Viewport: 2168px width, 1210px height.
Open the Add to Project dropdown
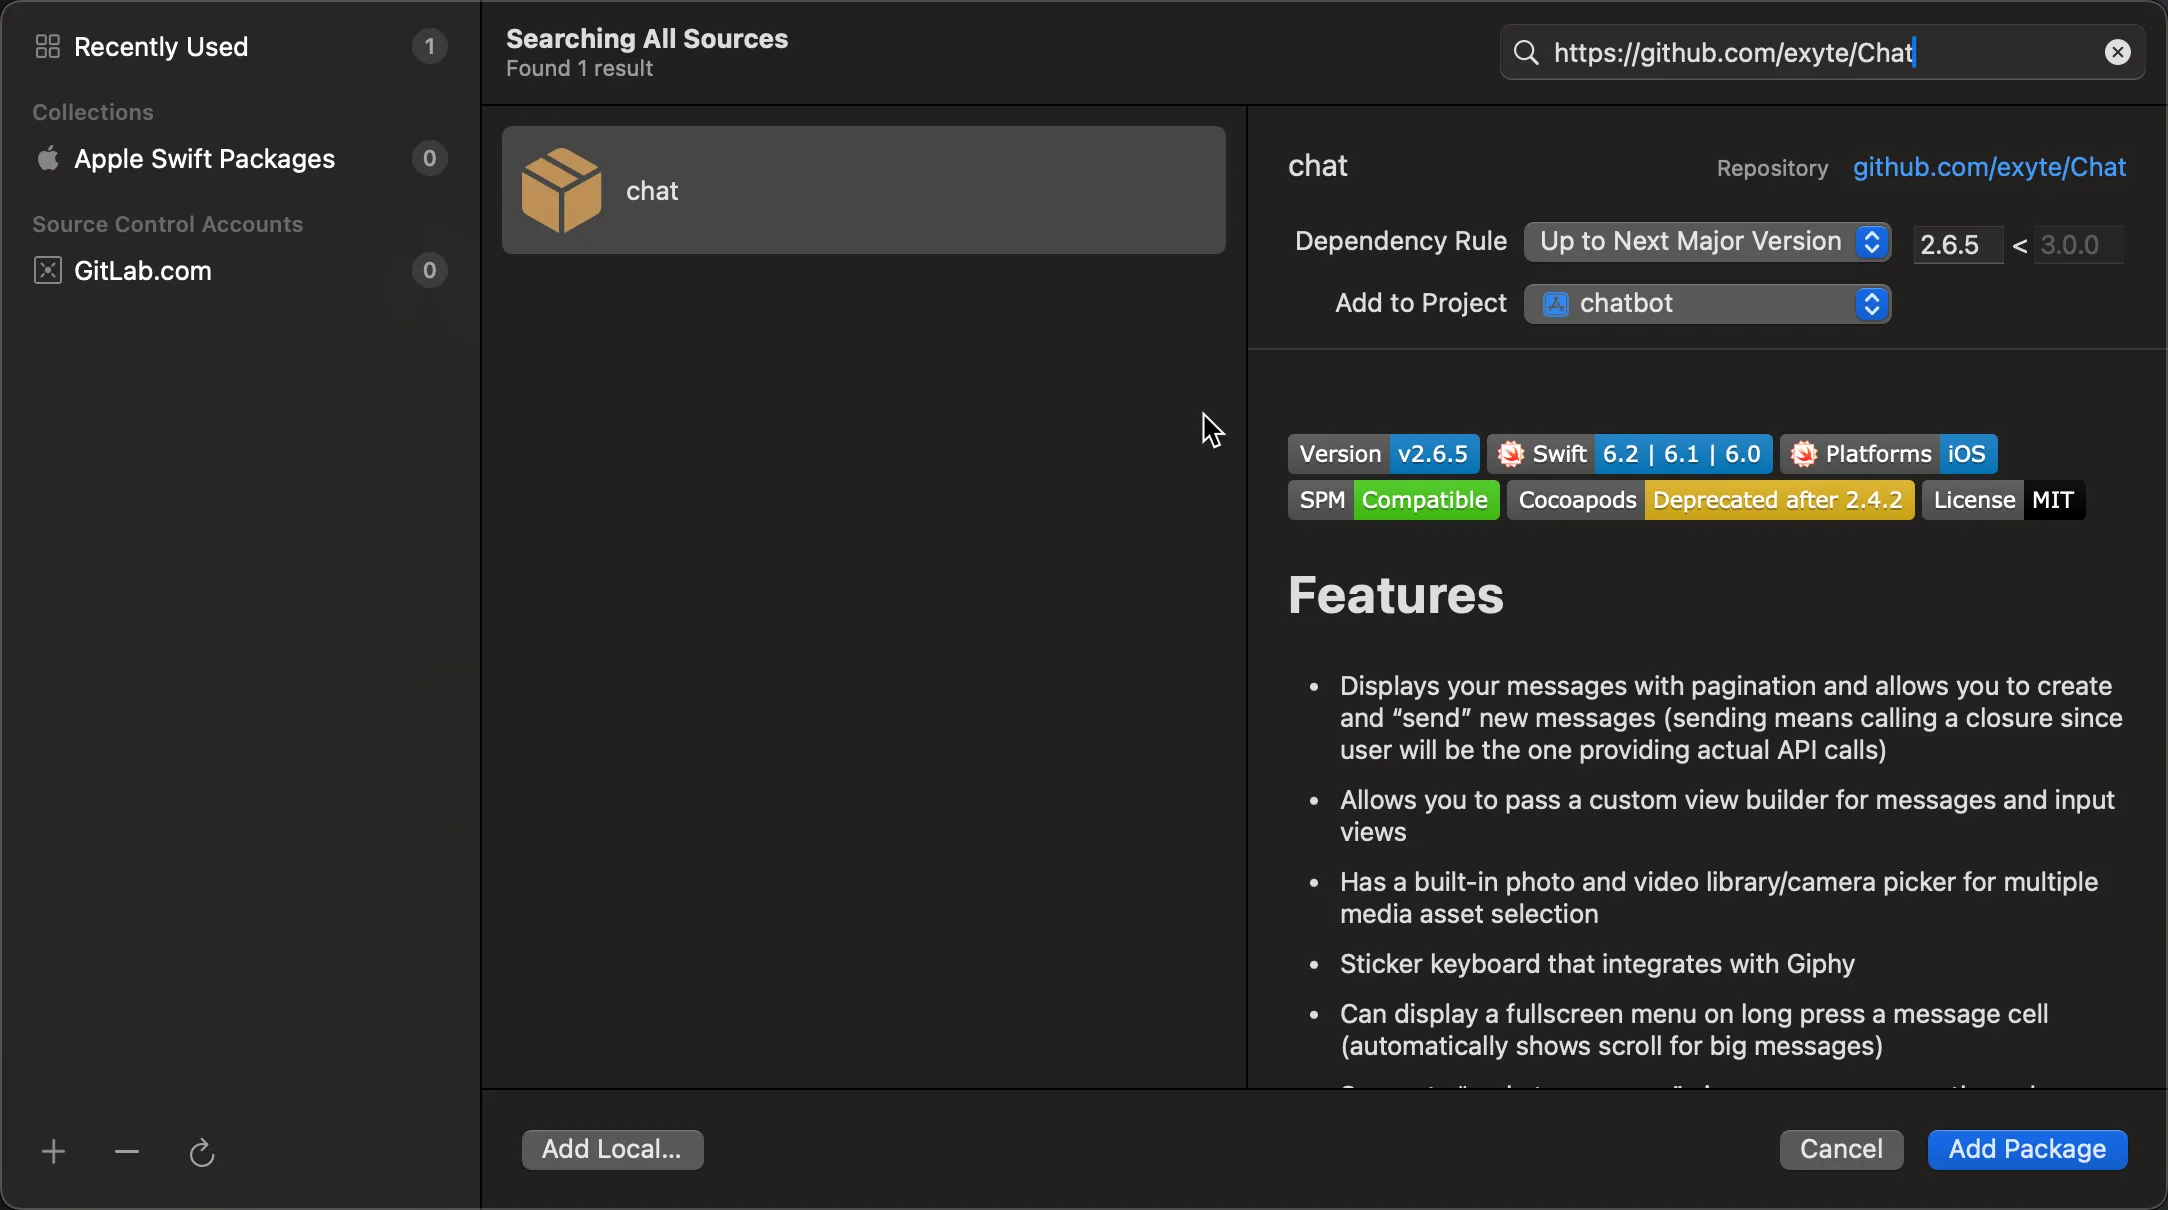coord(1707,304)
